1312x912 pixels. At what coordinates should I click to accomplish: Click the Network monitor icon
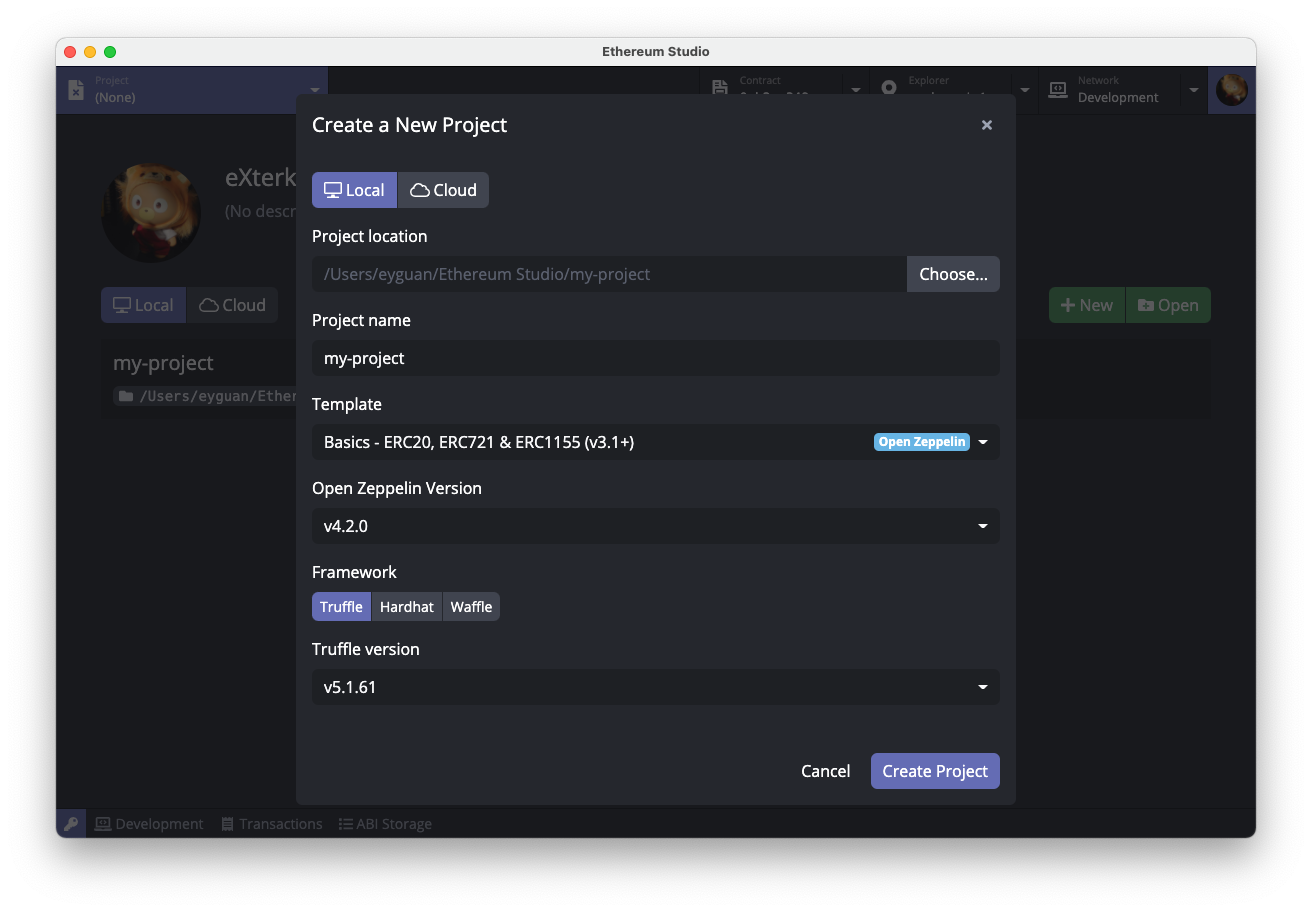1057,90
